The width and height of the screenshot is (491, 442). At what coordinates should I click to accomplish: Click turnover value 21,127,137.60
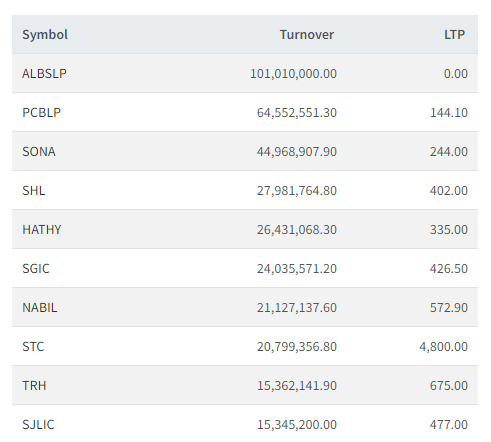(x=297, y=308)
